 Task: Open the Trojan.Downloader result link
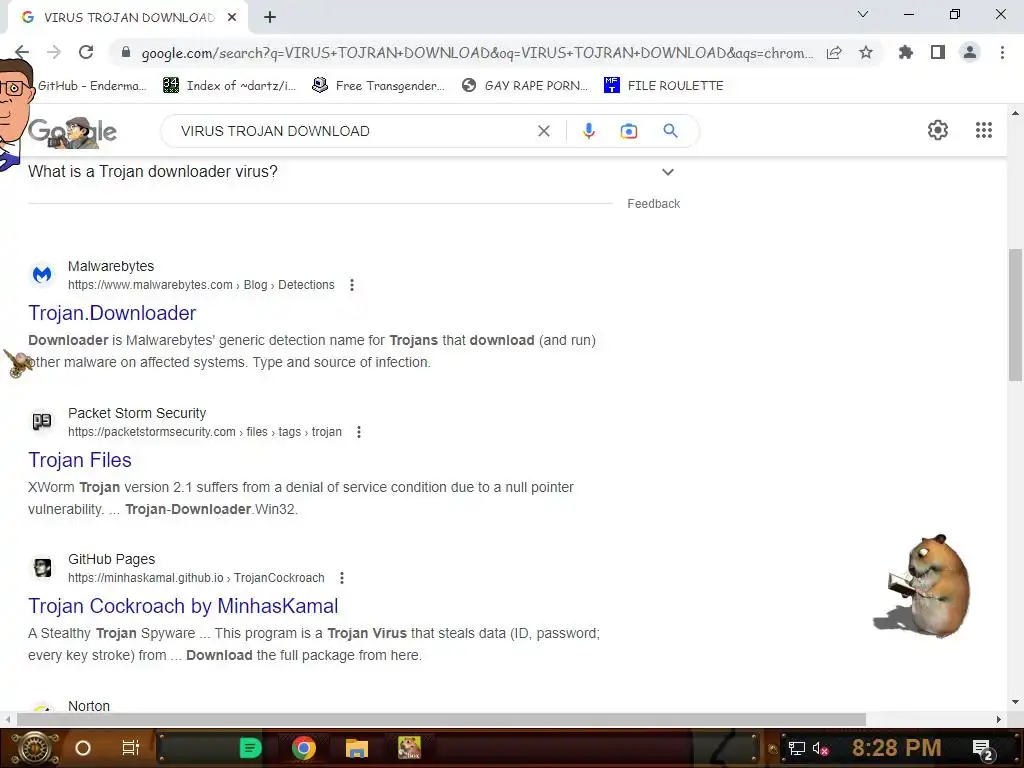[112, 313]
